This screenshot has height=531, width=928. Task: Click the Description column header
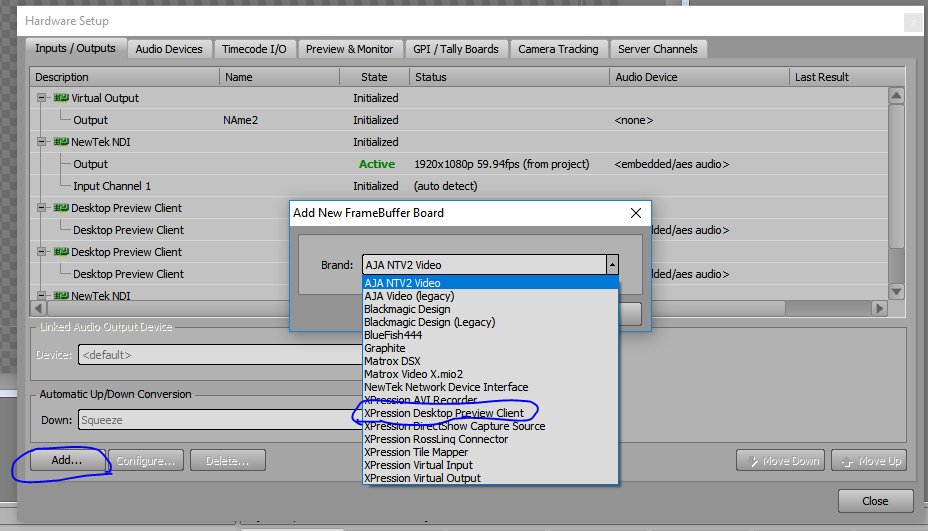pyautogui.click(x=124, y=77)
